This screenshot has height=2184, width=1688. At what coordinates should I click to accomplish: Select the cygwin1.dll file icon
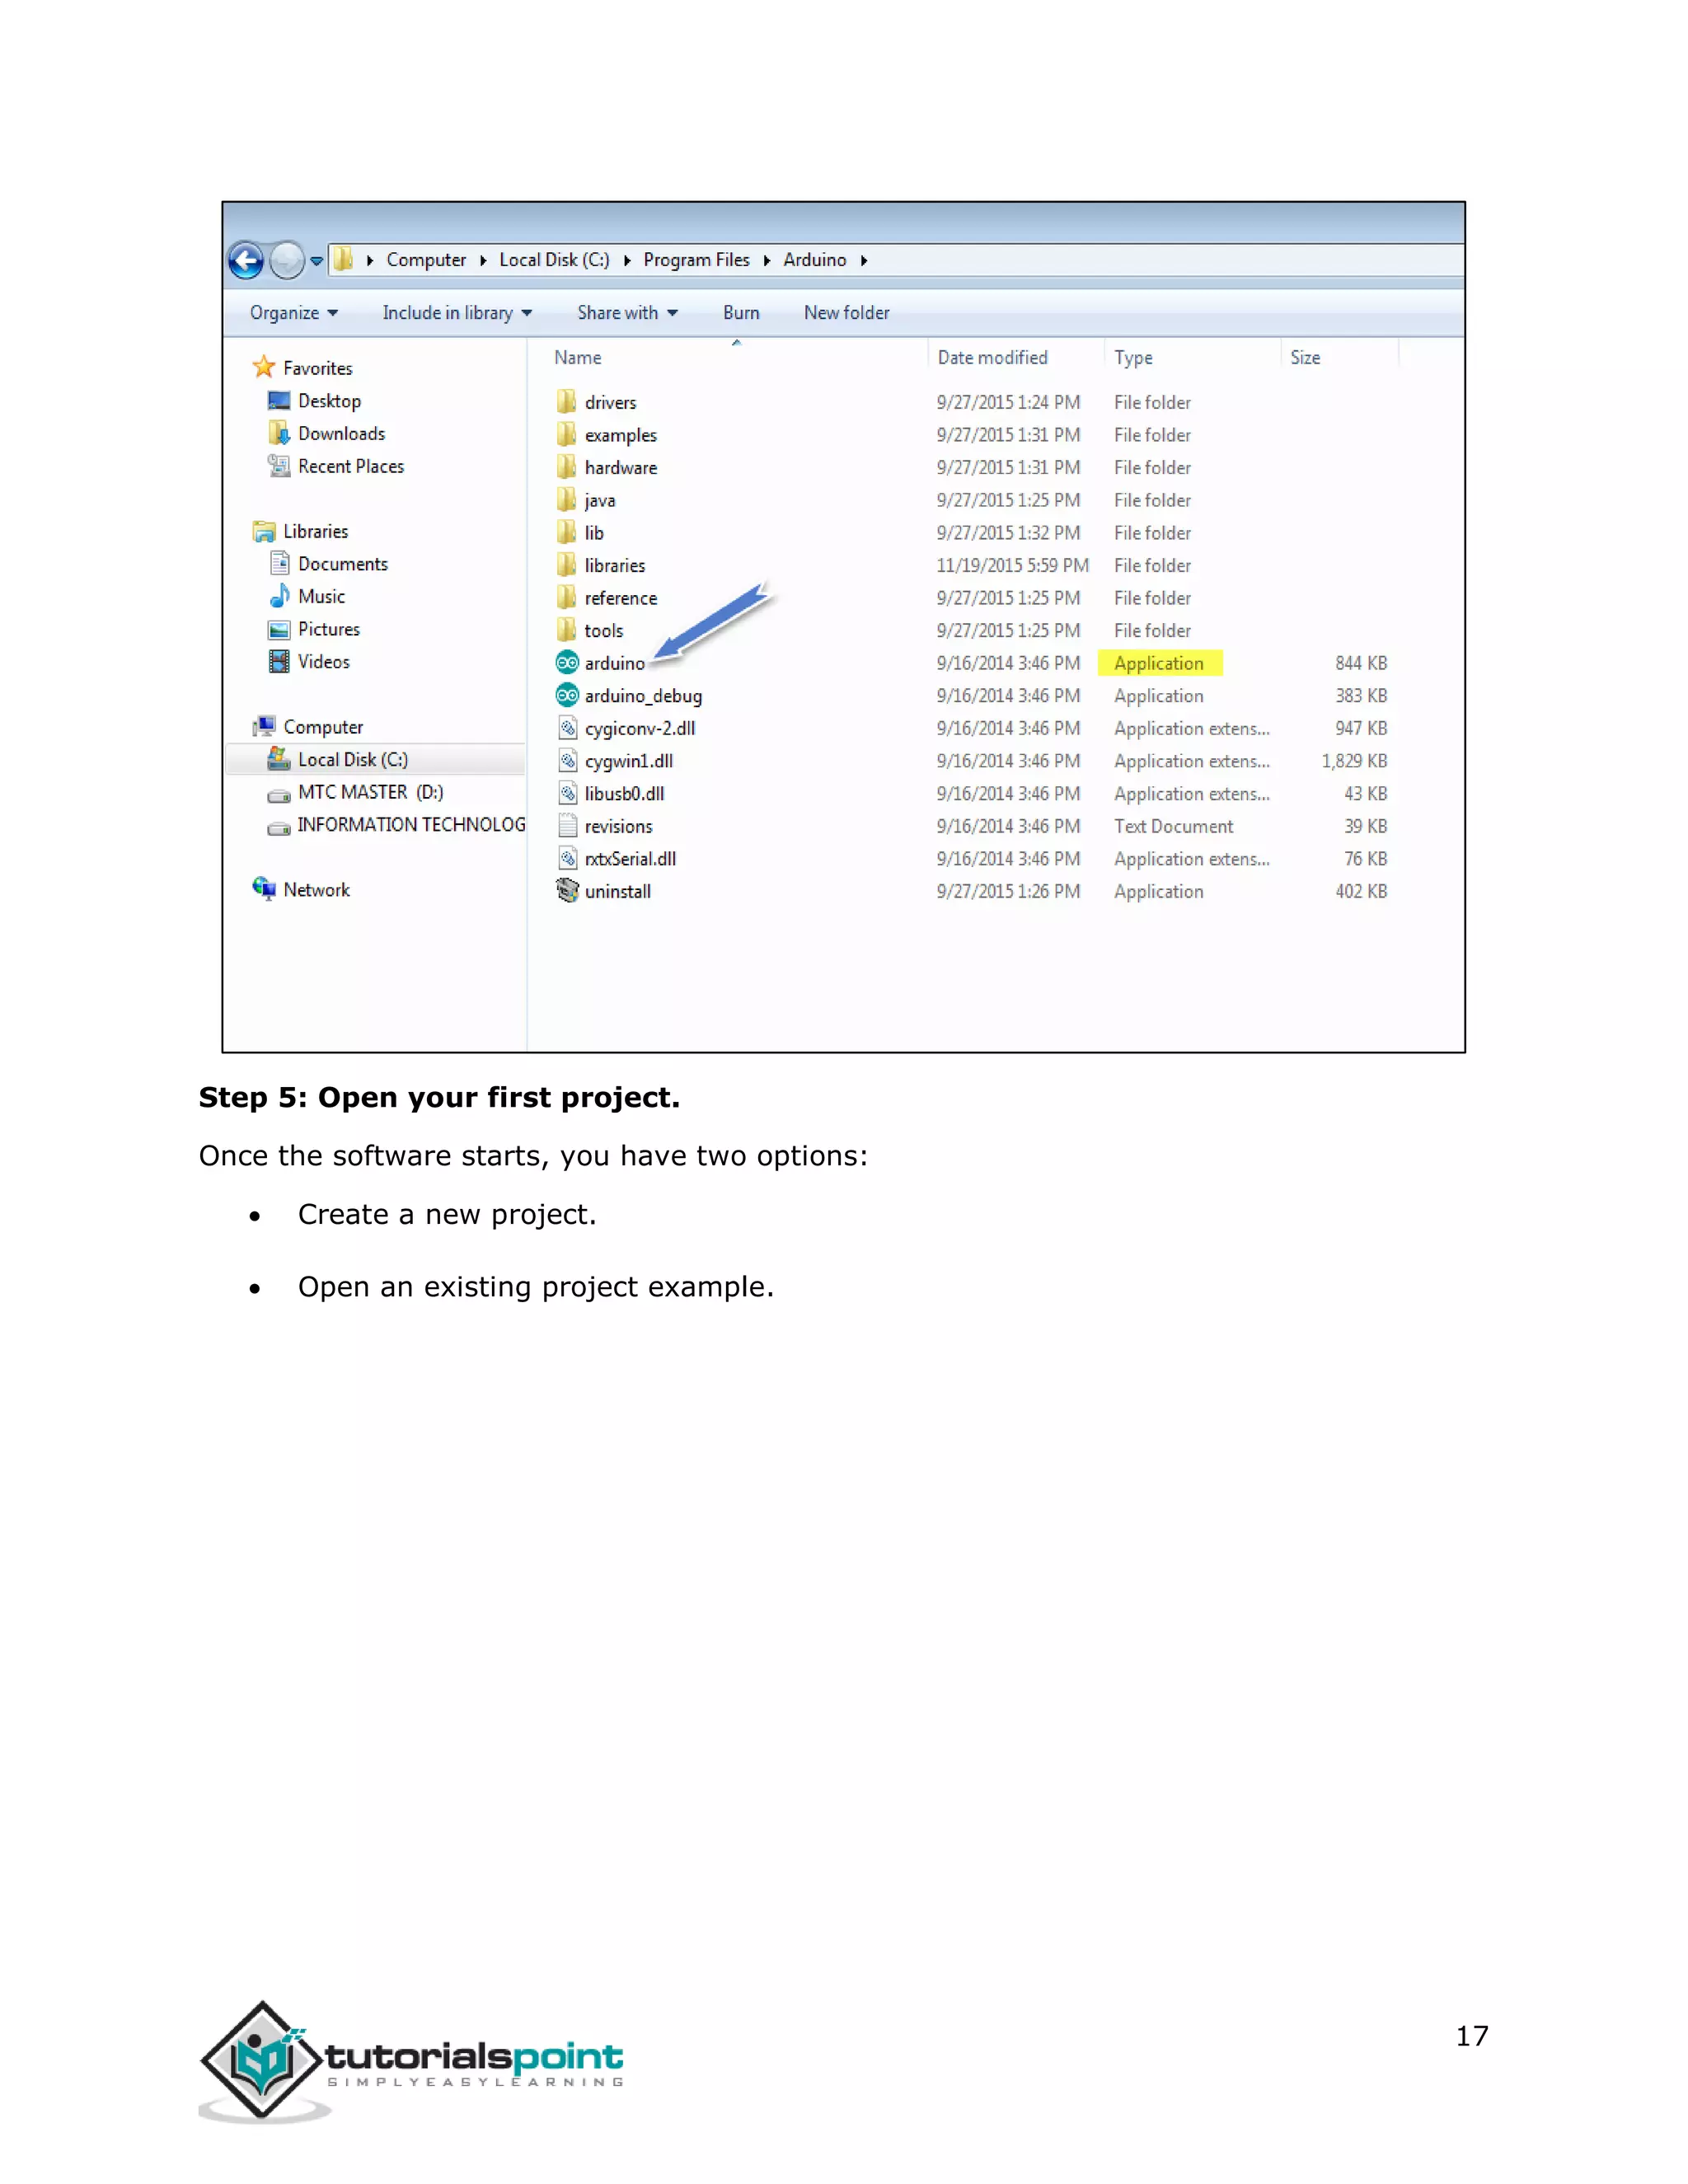tap(567, 761)
